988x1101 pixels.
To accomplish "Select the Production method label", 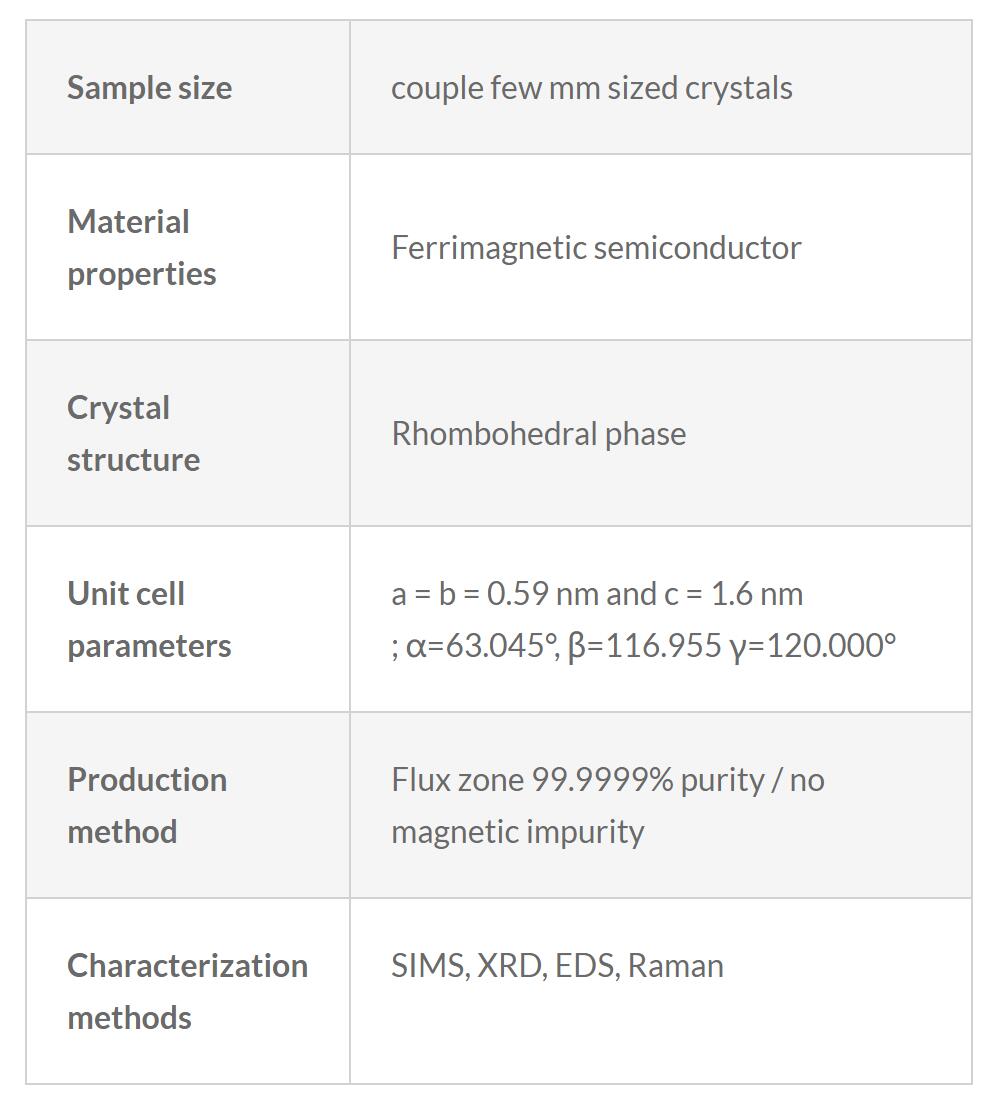I will click(x=147, y=805).
